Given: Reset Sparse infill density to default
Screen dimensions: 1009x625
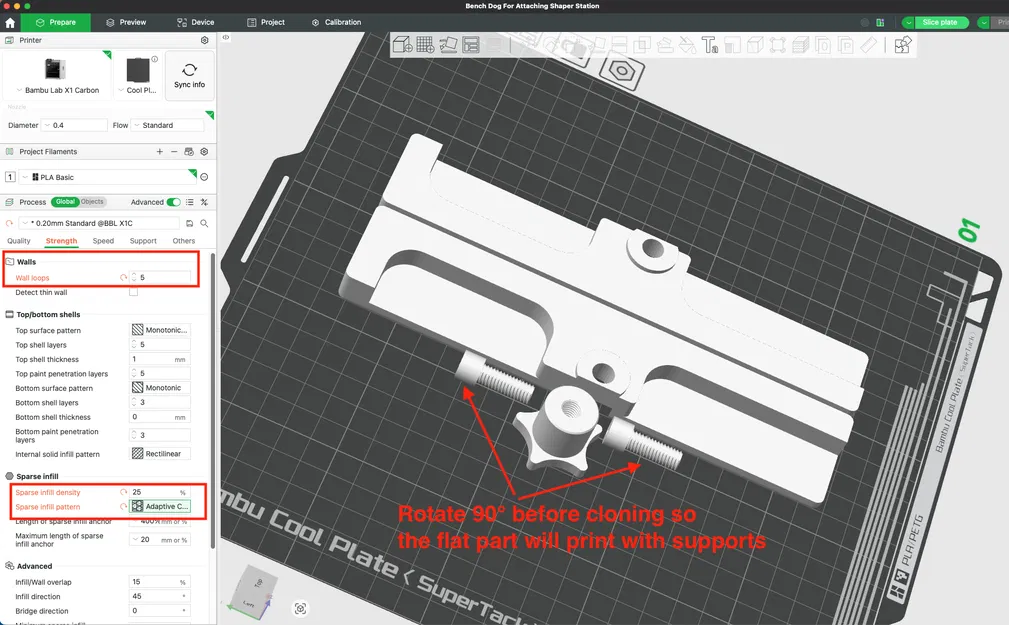Looking at the screenshot, I should coord(123,492).
